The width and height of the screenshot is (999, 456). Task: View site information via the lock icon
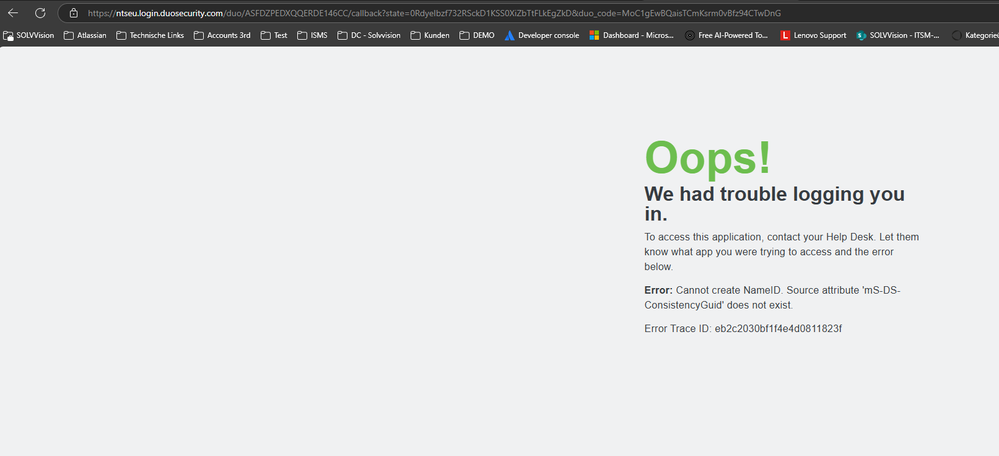tap(74, 13)
